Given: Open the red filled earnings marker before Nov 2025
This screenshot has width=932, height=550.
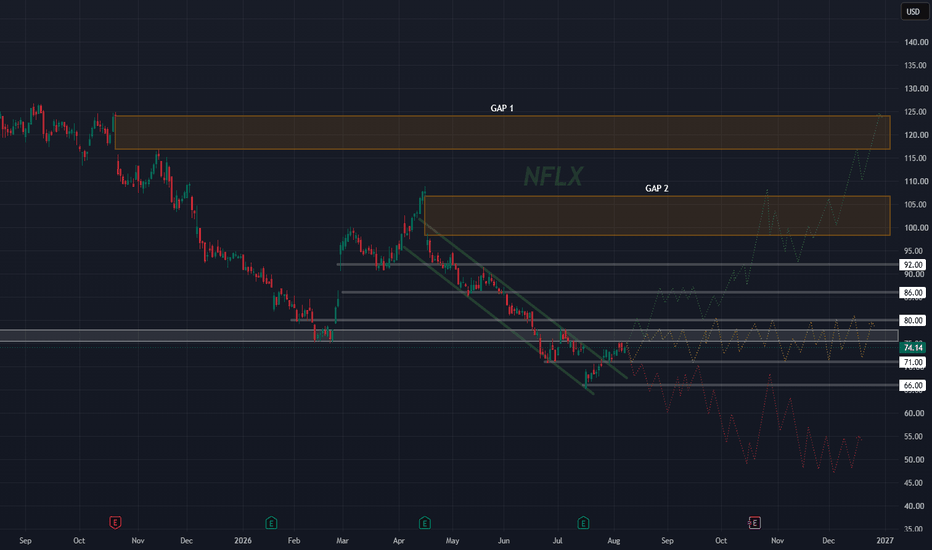Looking at the screenshot, I should (x=115, y=523).
